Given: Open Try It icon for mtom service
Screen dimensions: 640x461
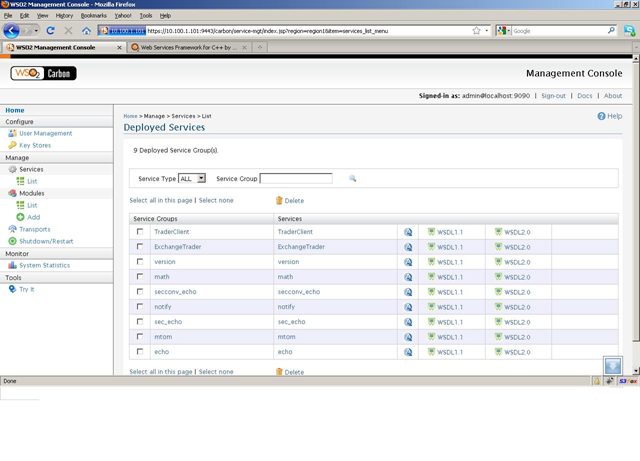Looking at the screenshot, I should (x=408, y=337).
